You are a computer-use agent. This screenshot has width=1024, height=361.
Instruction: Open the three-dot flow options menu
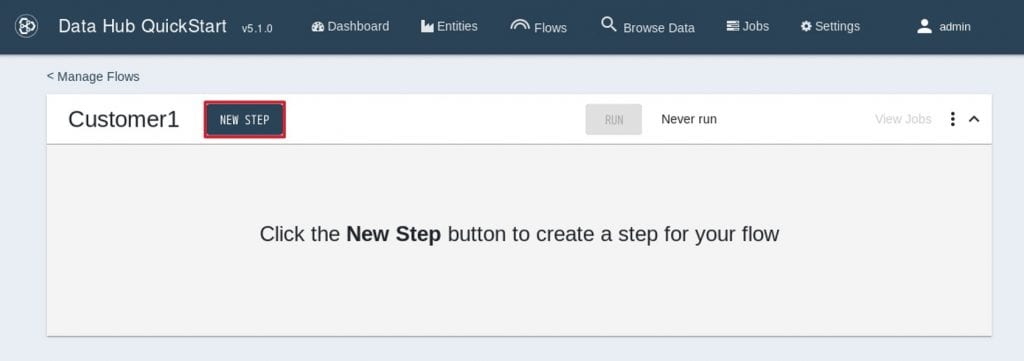[953, 119]
